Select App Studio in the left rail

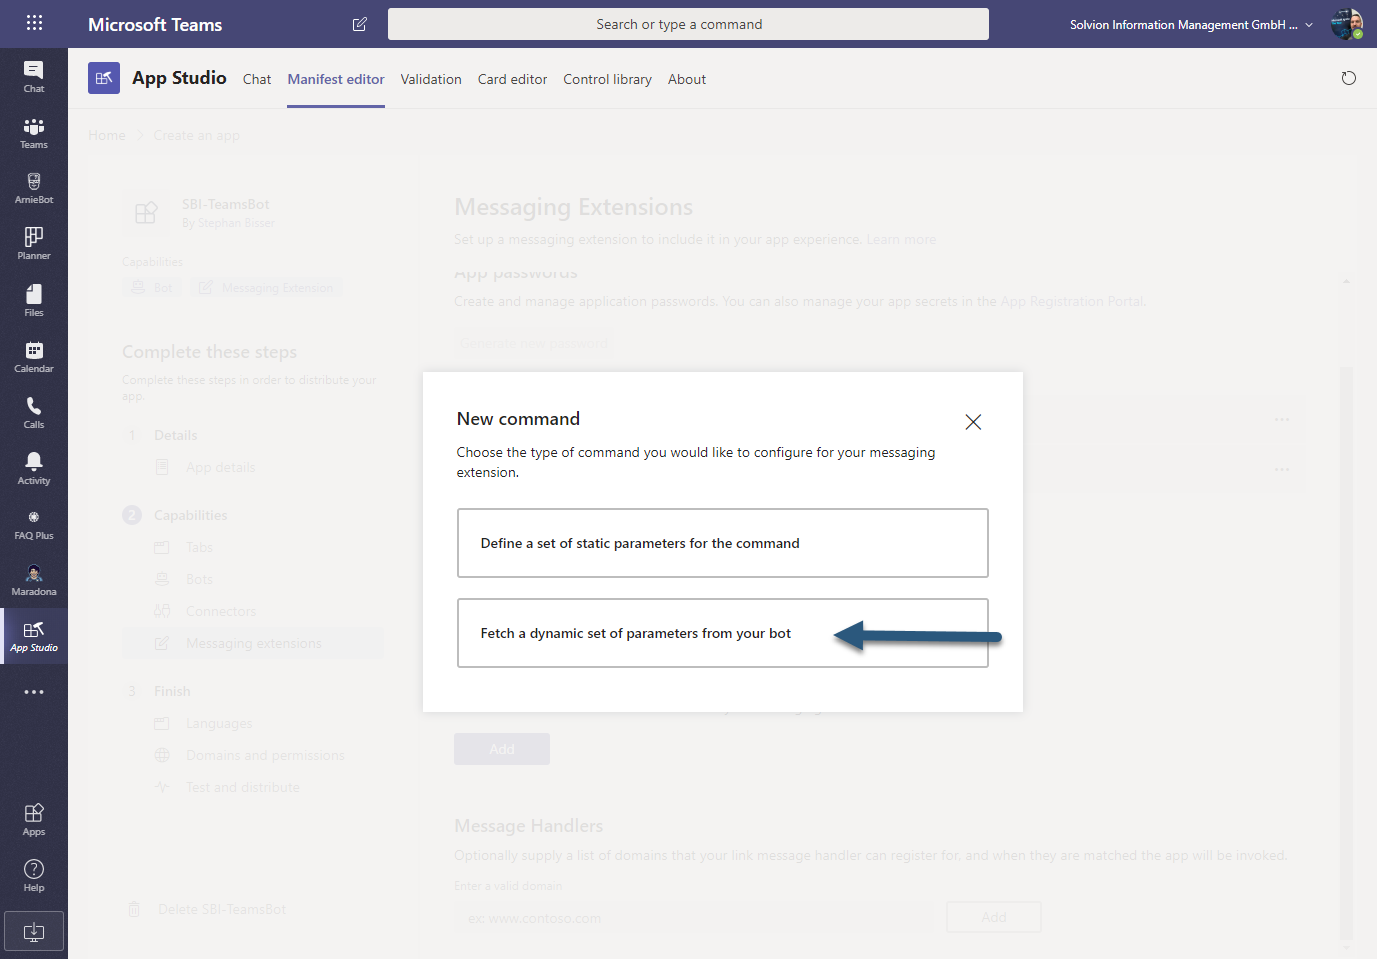(34, 636)
